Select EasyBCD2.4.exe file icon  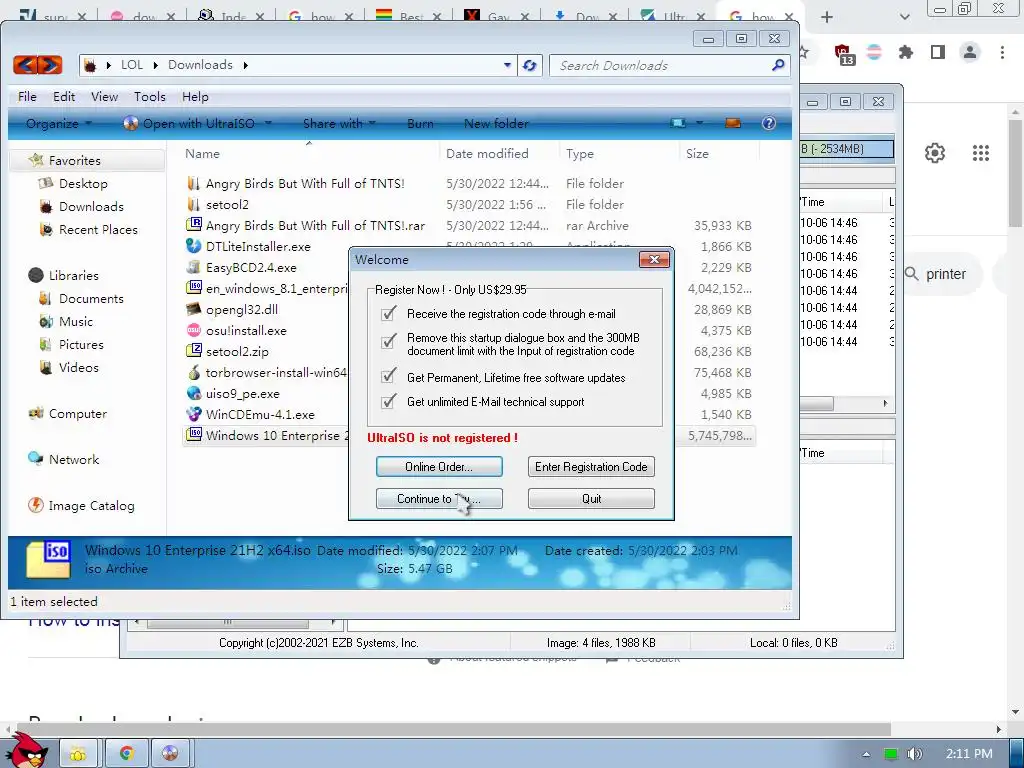[x=193, y=267]
